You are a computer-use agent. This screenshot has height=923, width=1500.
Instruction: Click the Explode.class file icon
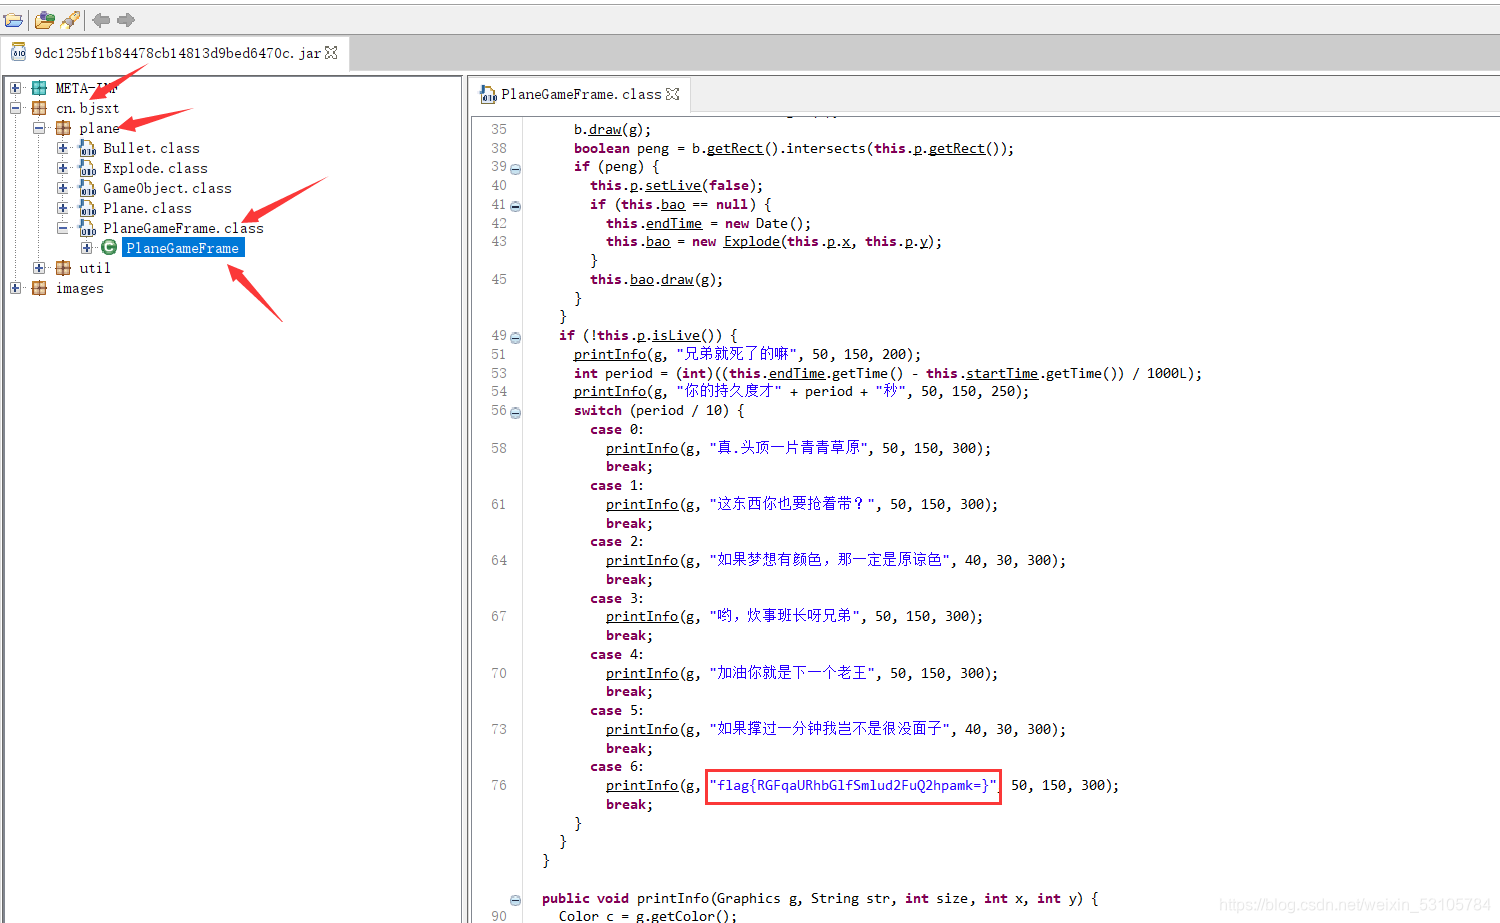pyautogui.click(x=87, y=168)
